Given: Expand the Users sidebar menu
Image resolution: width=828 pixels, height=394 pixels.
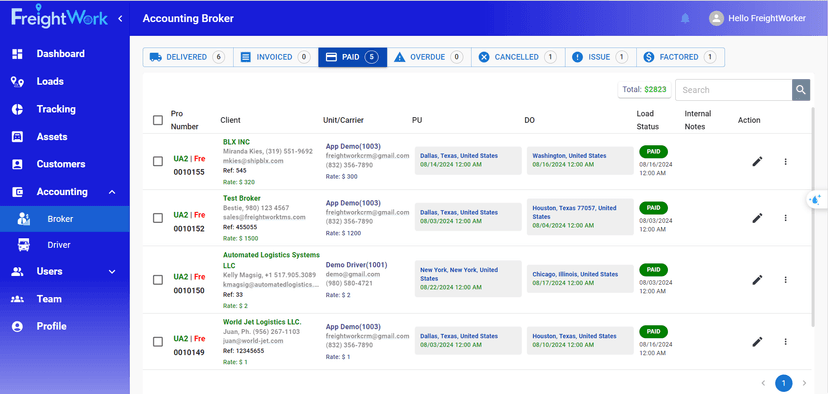Looking at the screenshot, I should coord(112,271).
